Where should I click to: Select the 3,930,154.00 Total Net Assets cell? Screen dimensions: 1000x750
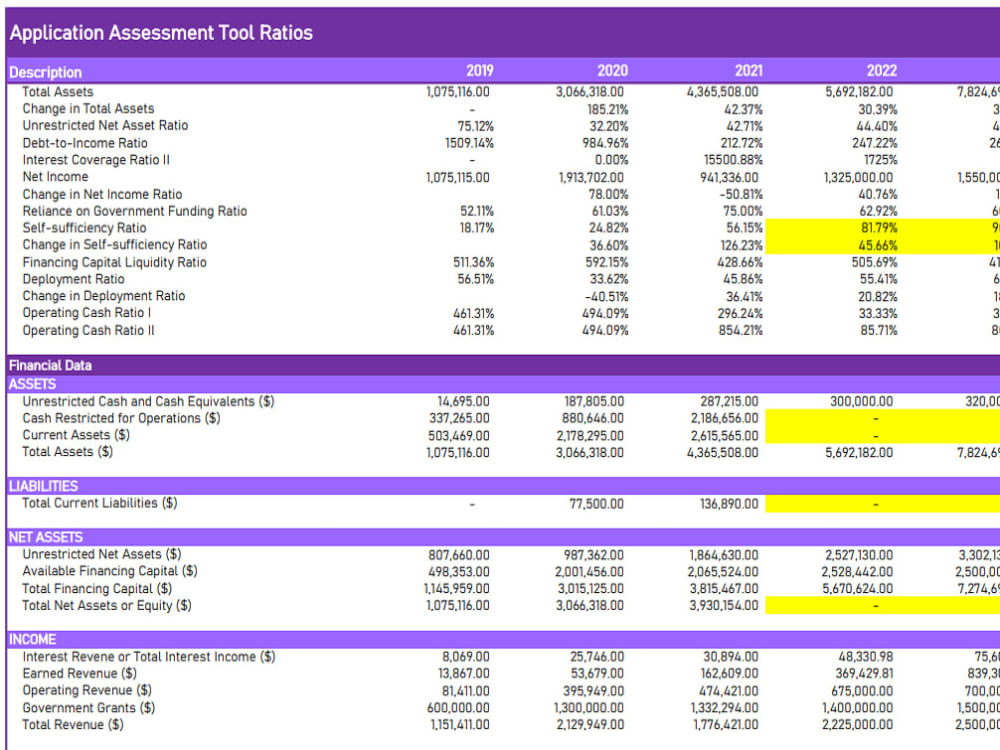click(x=724, y=606)
